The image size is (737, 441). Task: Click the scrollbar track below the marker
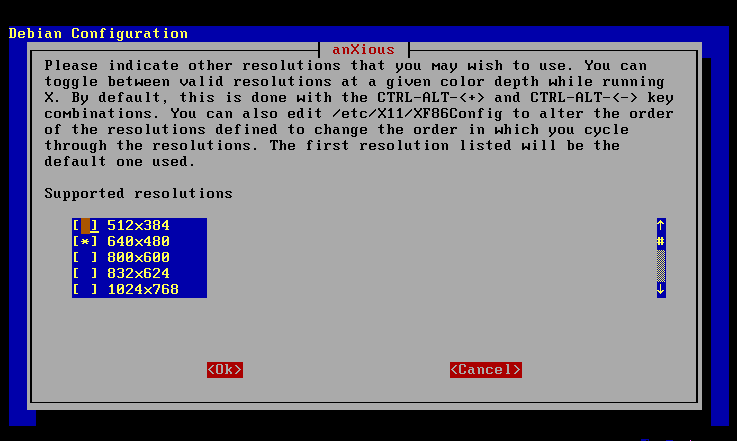point(661,266)
